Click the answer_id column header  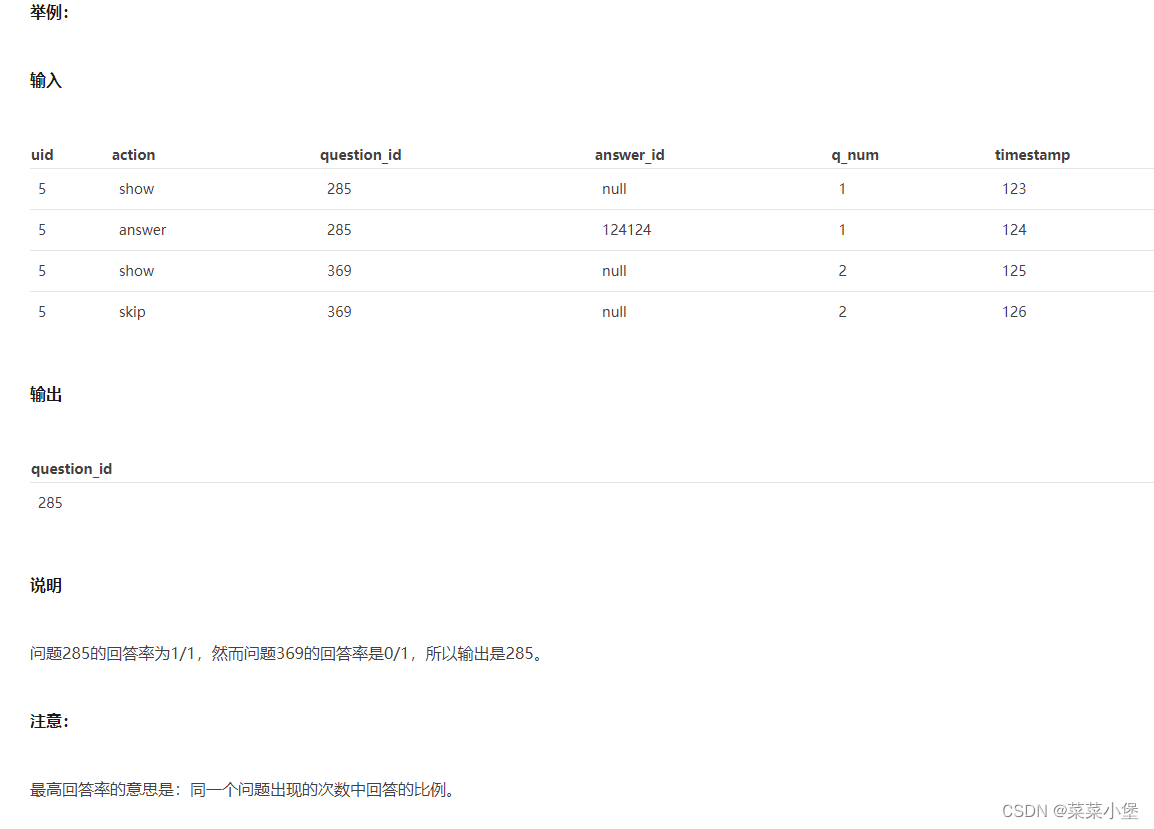click(630, 155)
